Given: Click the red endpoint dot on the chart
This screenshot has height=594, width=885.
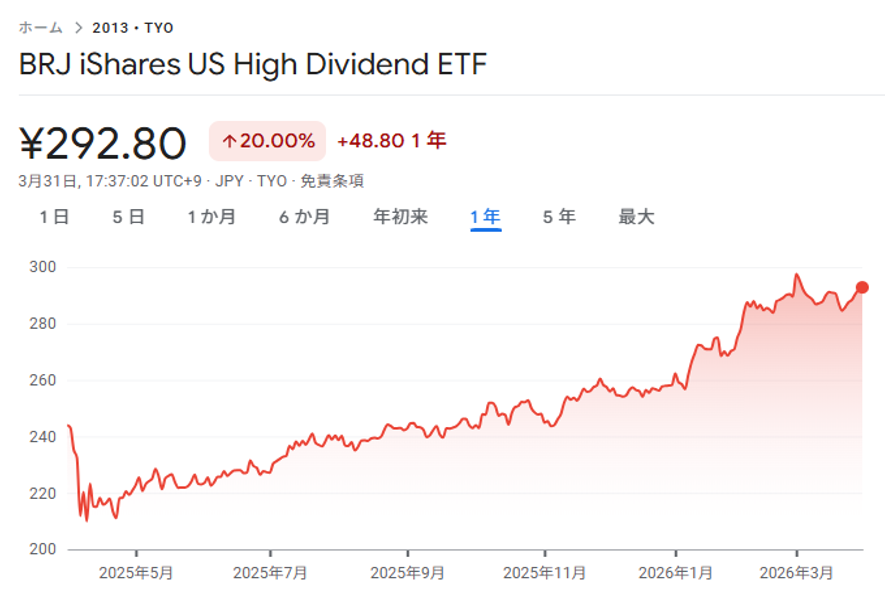Looking at the screenshot, I should tap(863, 287).
